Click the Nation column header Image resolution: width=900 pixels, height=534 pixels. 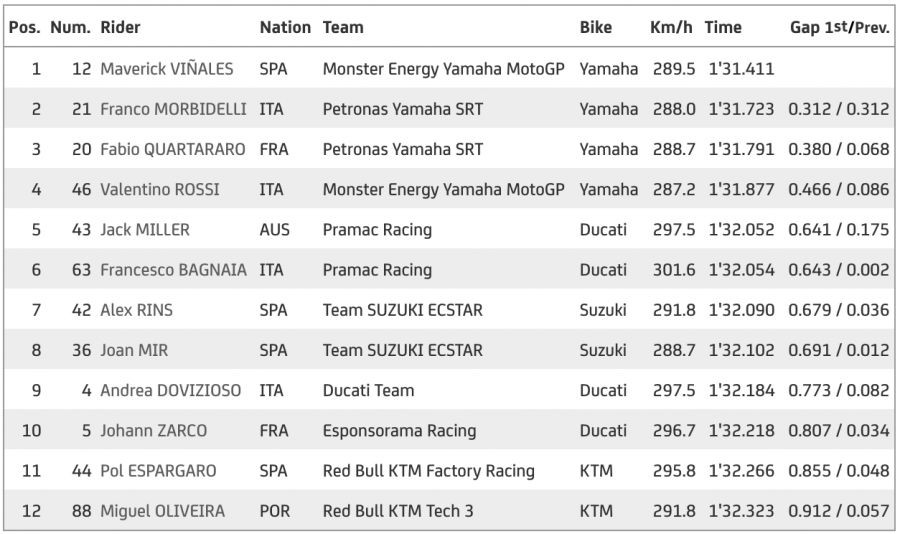(x=285, y=28)
